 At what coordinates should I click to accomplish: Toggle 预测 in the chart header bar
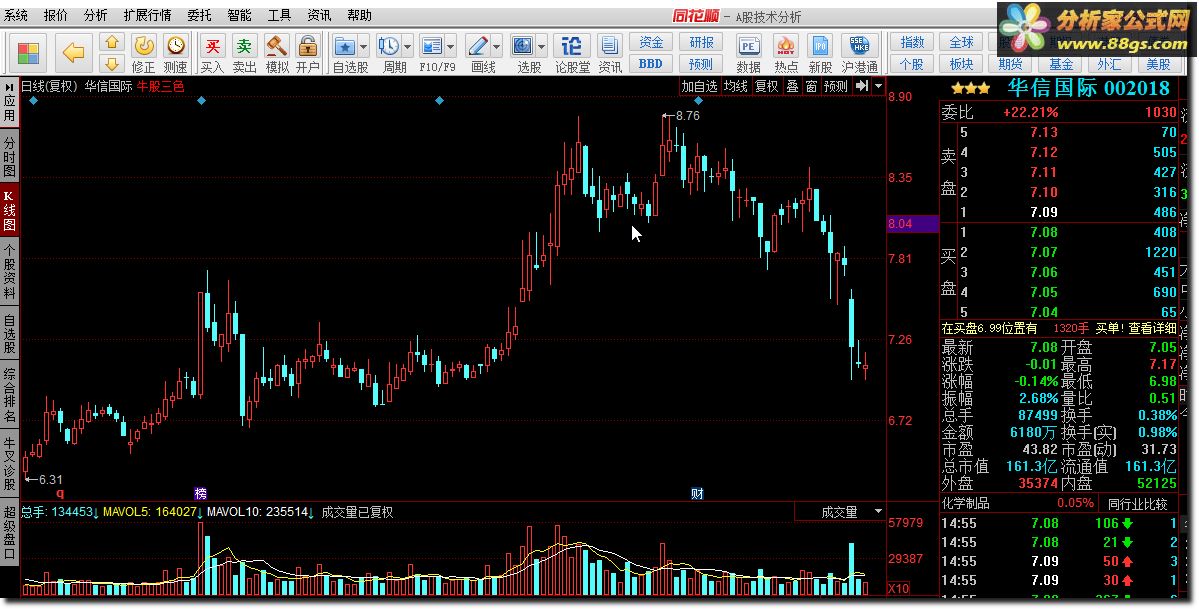click(836, 86)
